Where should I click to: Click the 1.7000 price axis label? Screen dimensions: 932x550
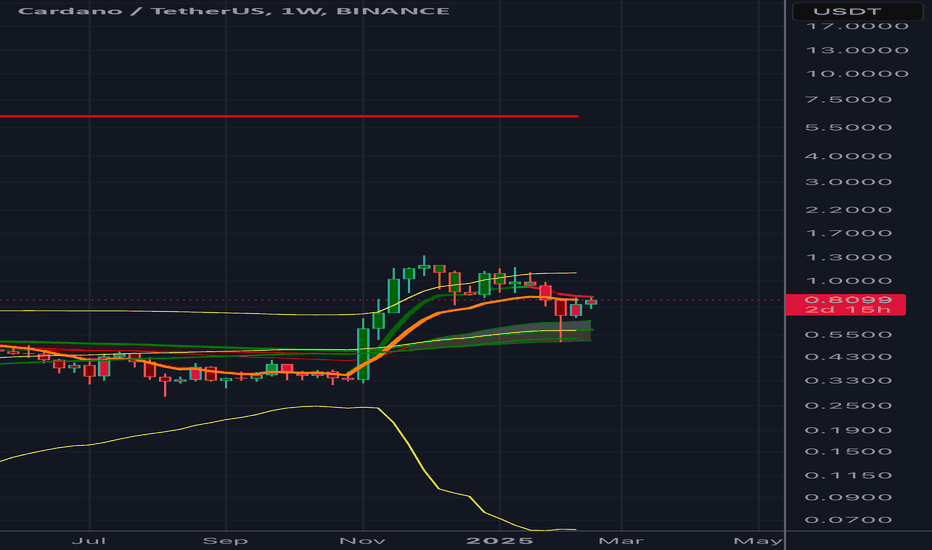tap(849, 233)
